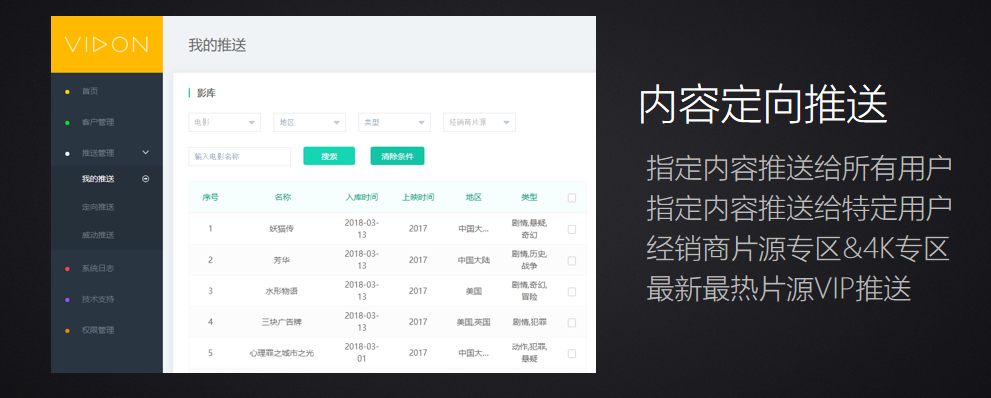Click the 剧情,犯罪 type cell

530,322
